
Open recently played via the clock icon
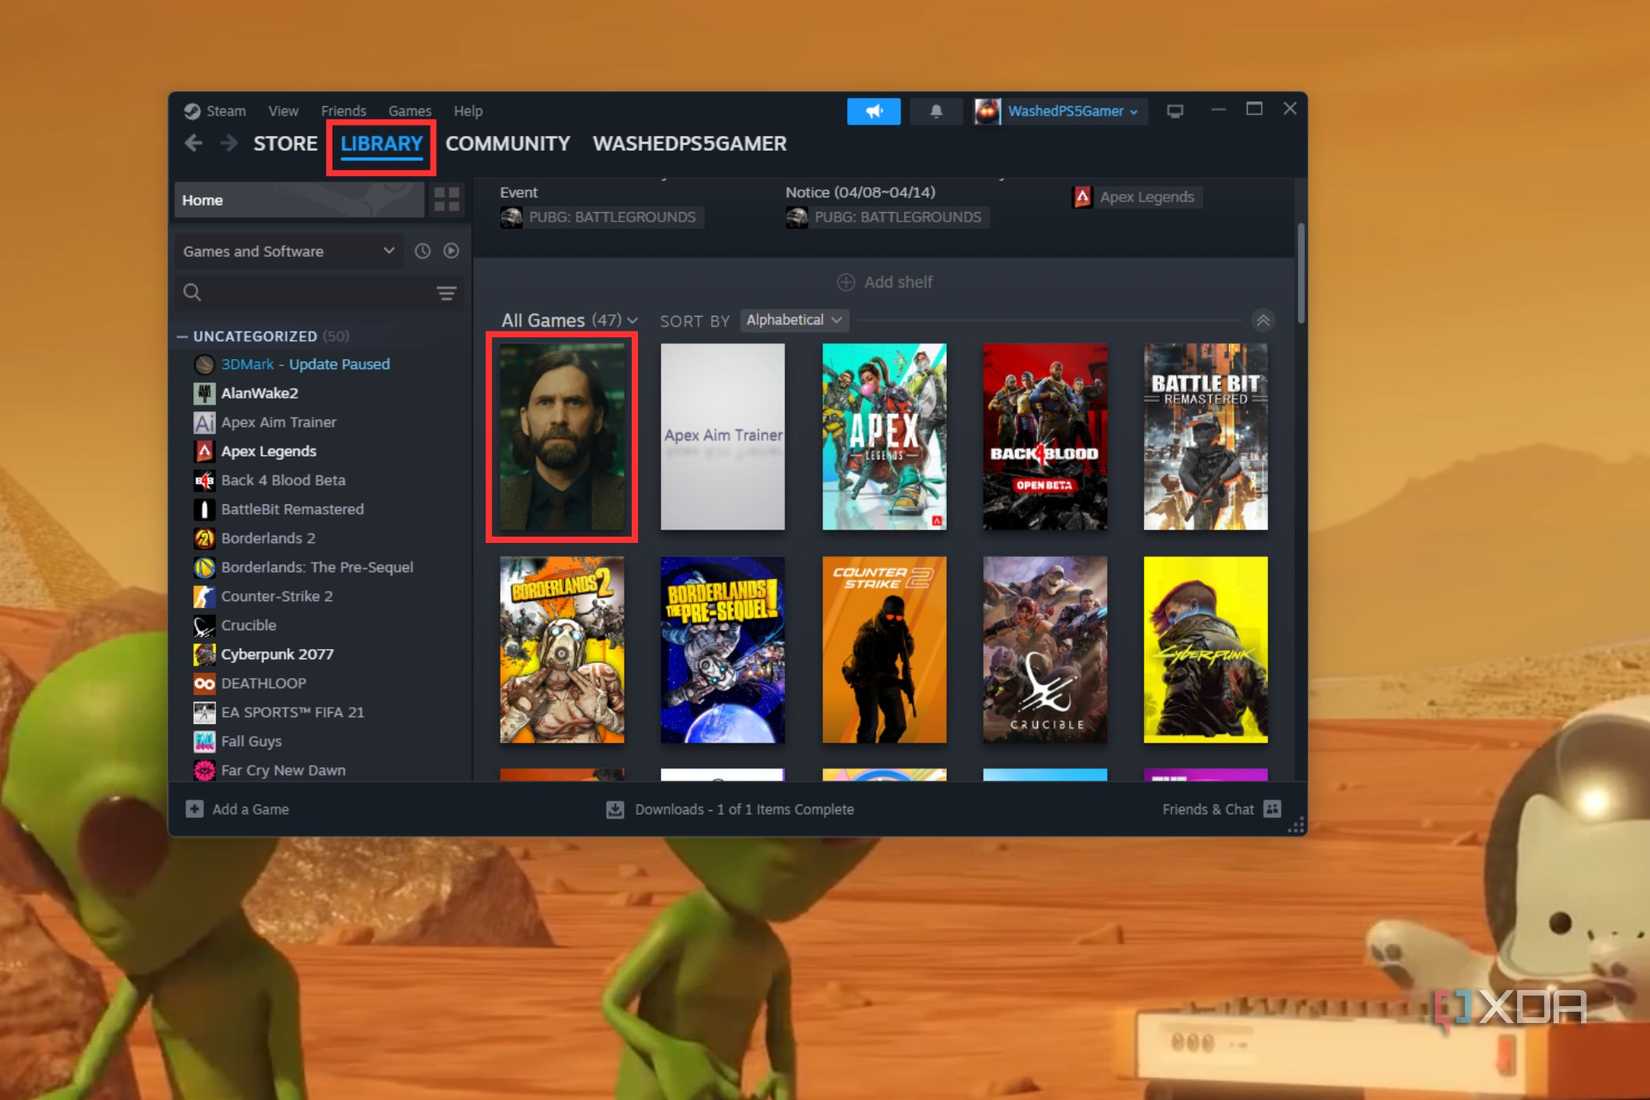(x=422, y=251)
